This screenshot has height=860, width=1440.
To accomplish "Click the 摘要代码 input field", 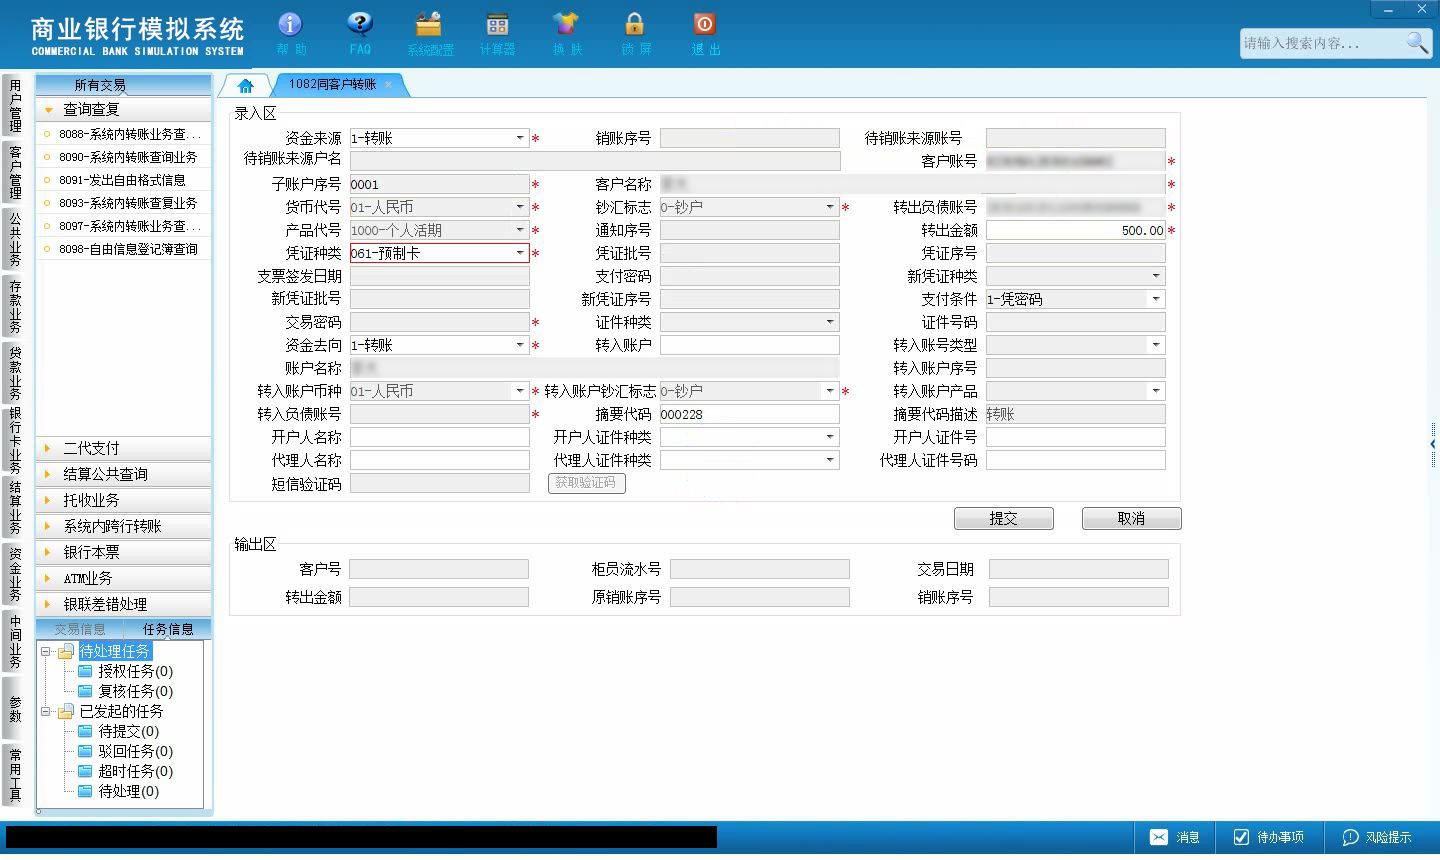I will point(749,414).
